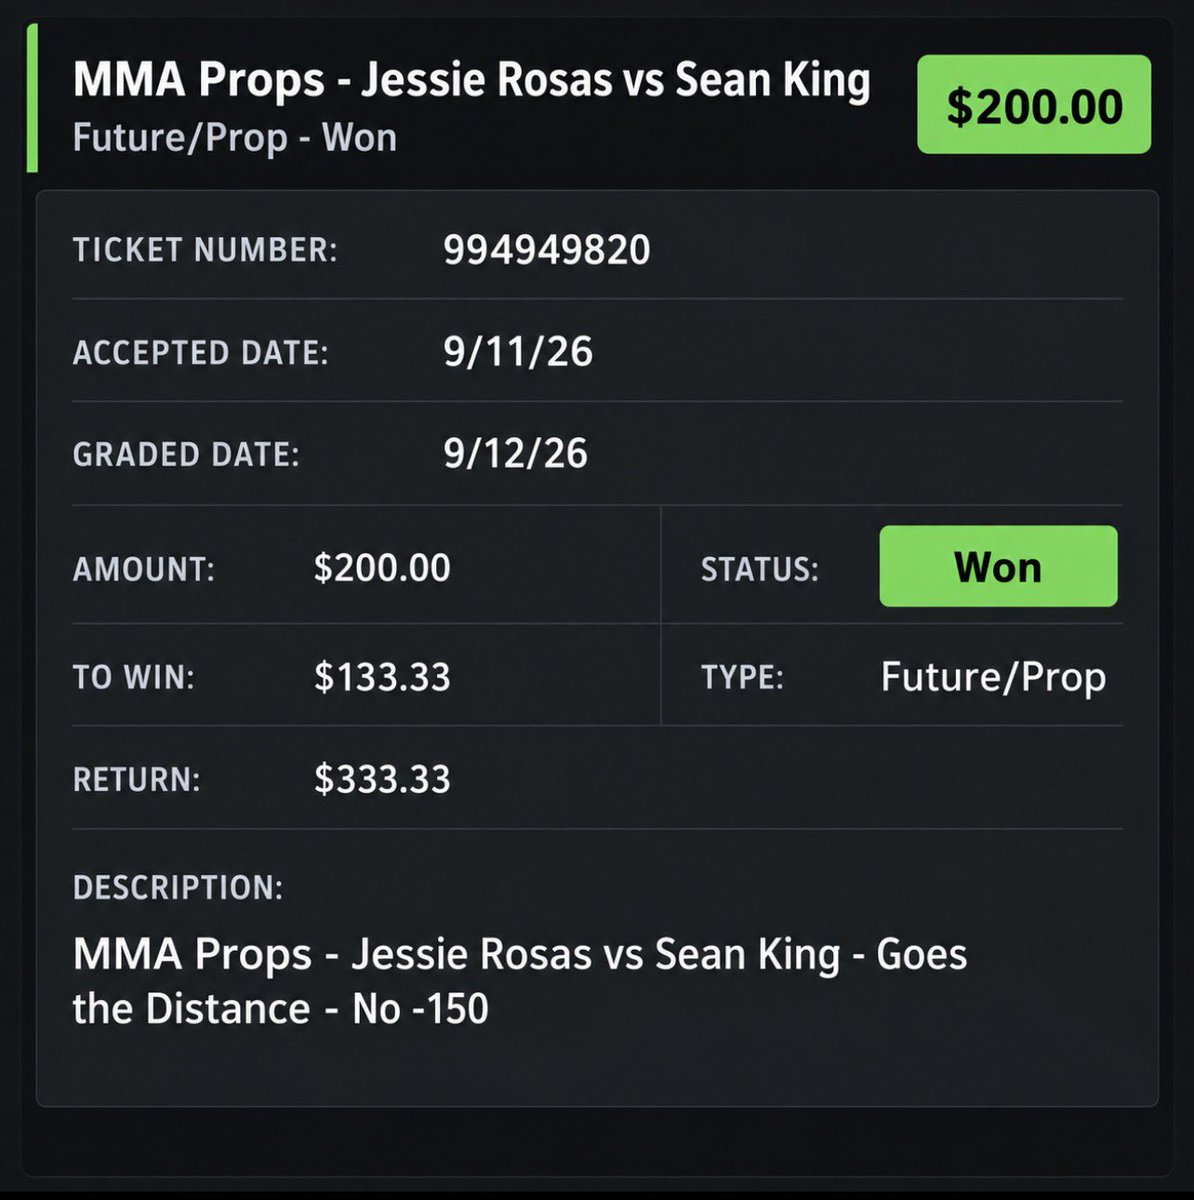Click the DESCRIPTION label
1194x1200 pixels.
178,887
